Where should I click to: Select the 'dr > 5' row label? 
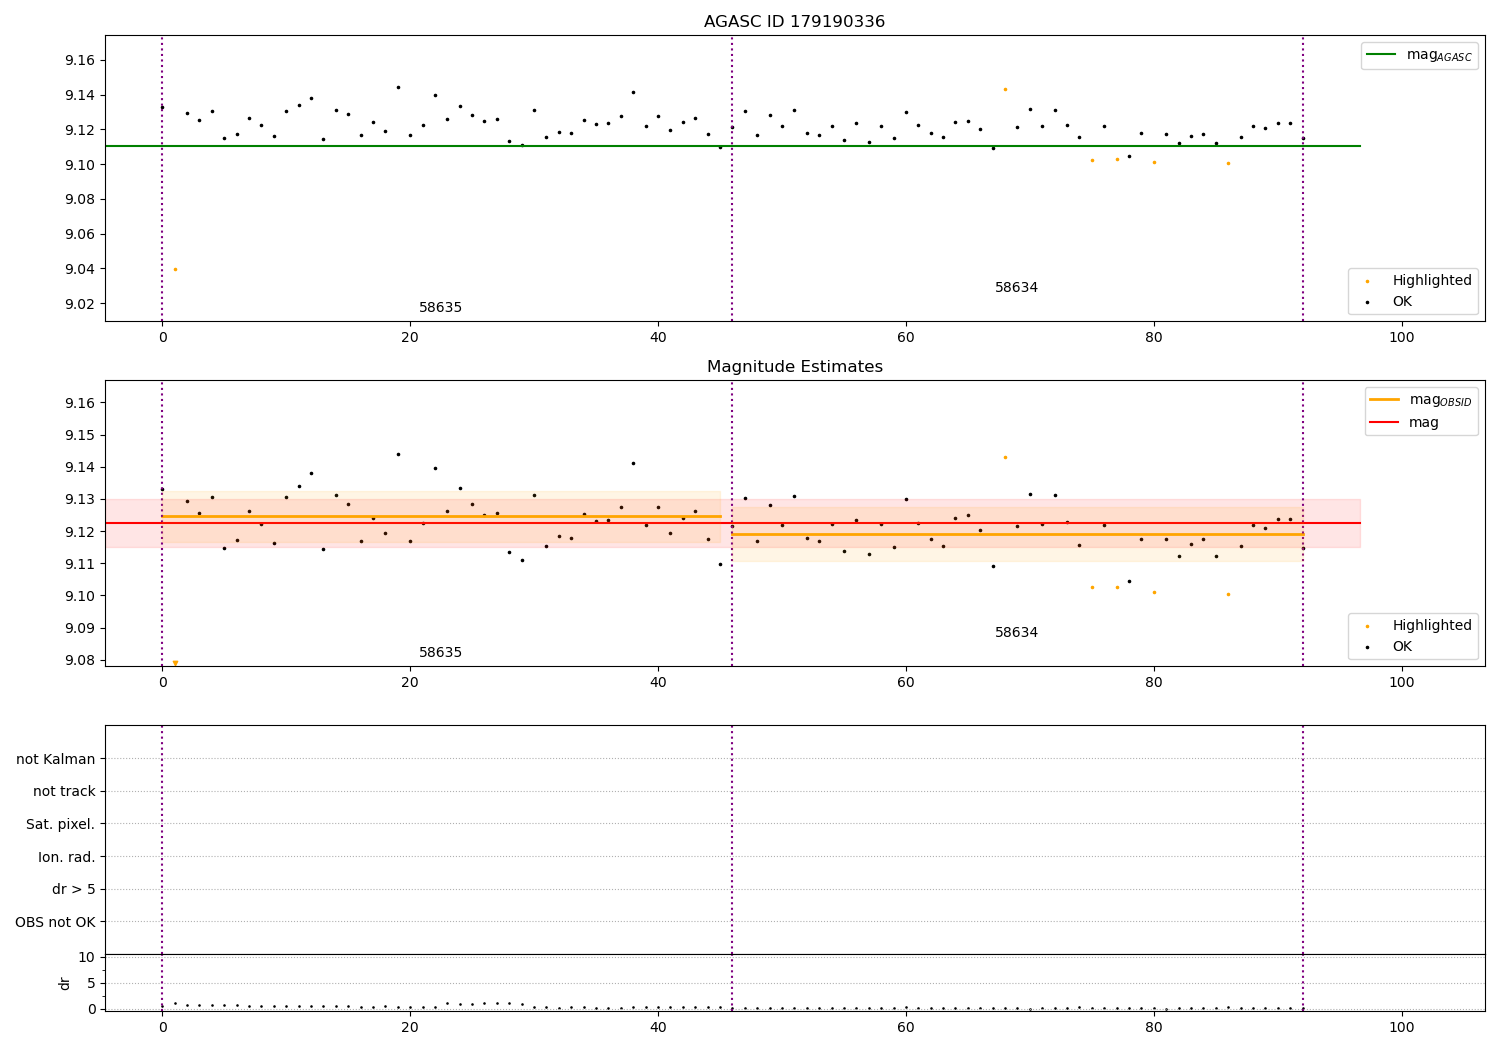tap(74, 890)
